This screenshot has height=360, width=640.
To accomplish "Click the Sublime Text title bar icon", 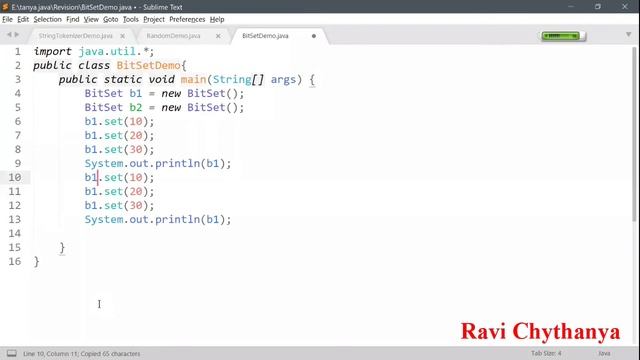I will [5, 7].
